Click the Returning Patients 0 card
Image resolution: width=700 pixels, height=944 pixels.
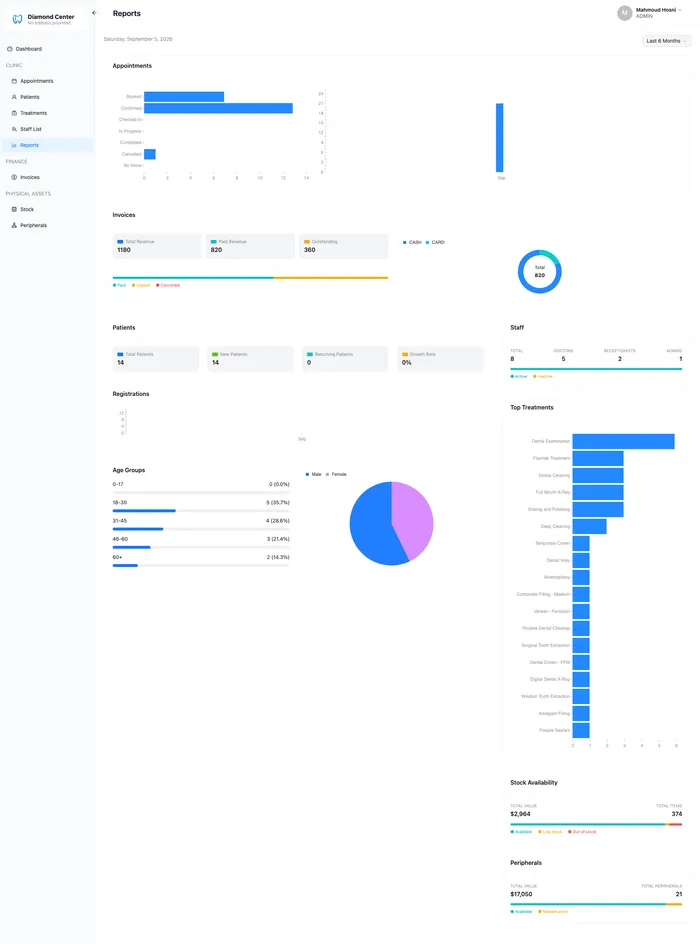coord(345,359)
